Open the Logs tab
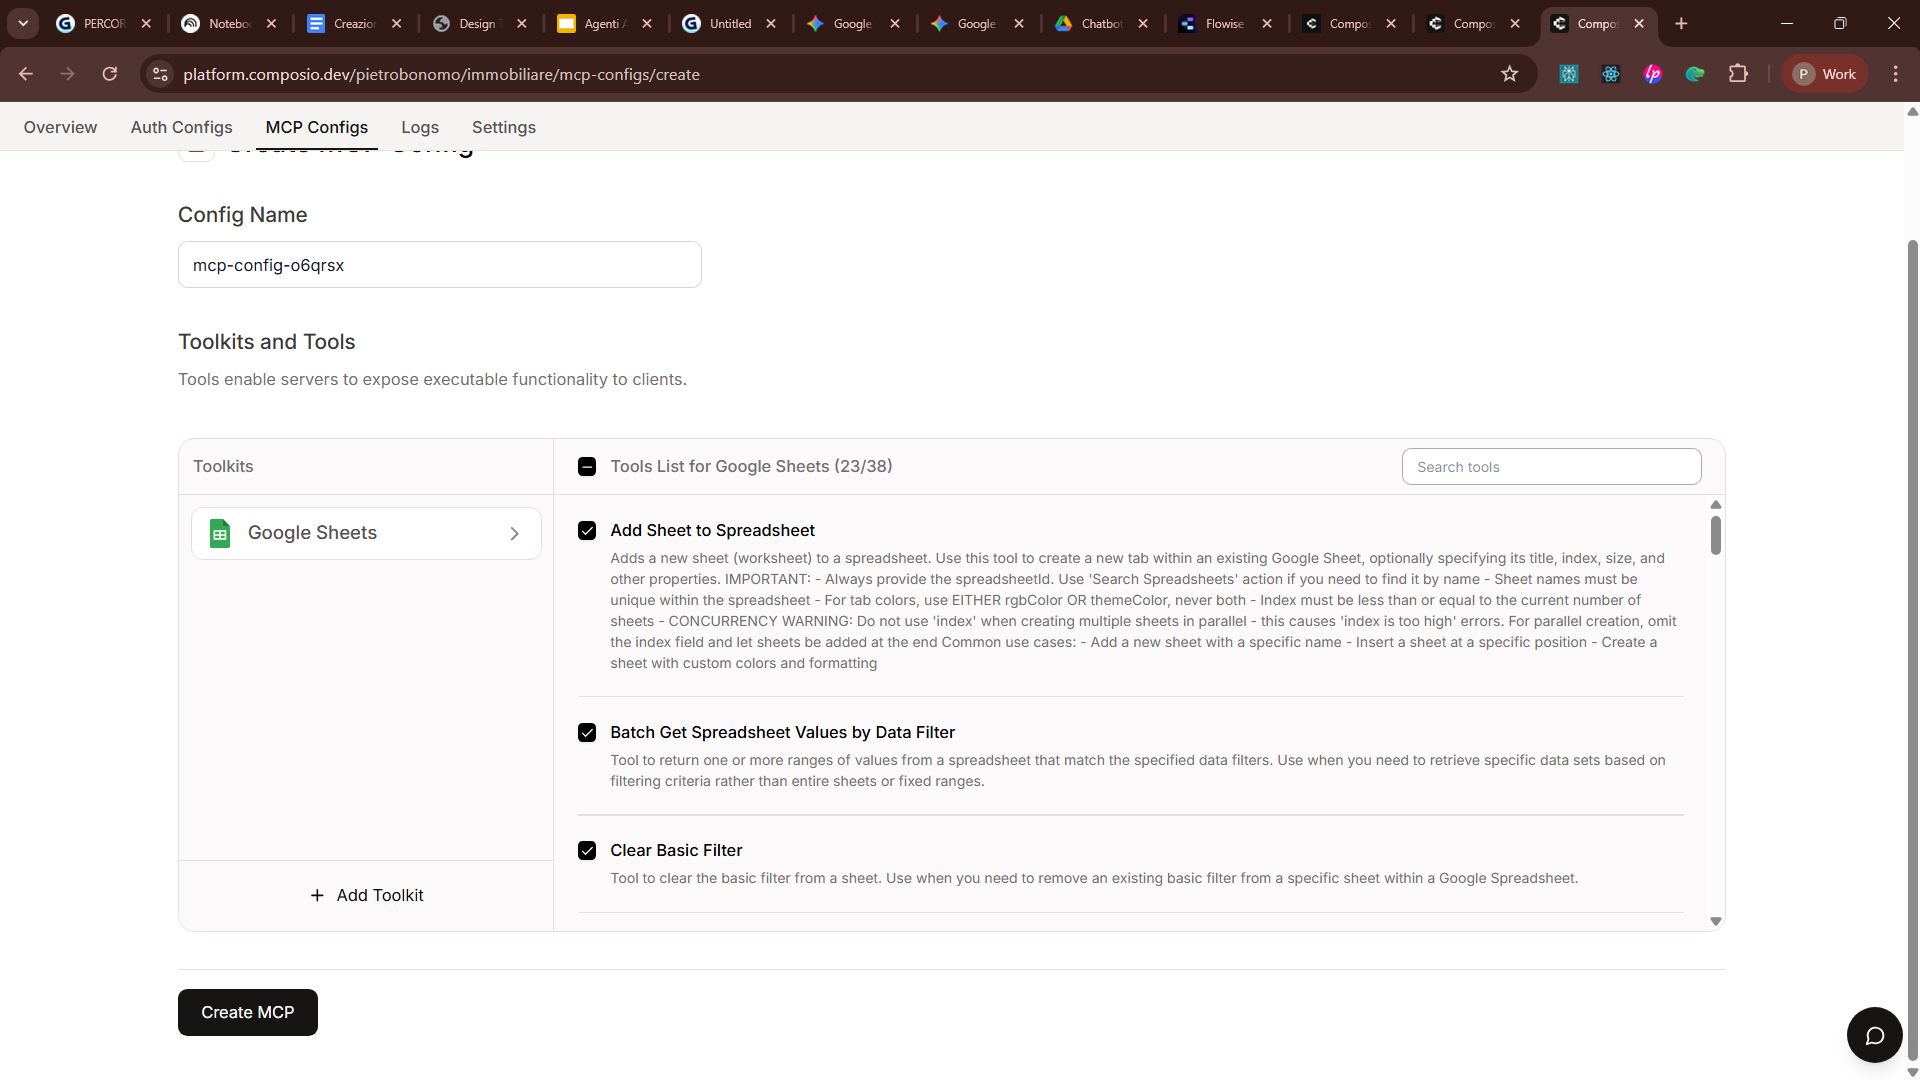Image resolution: width=1920 pixels, height=1080 pixels. pos(420,127)
